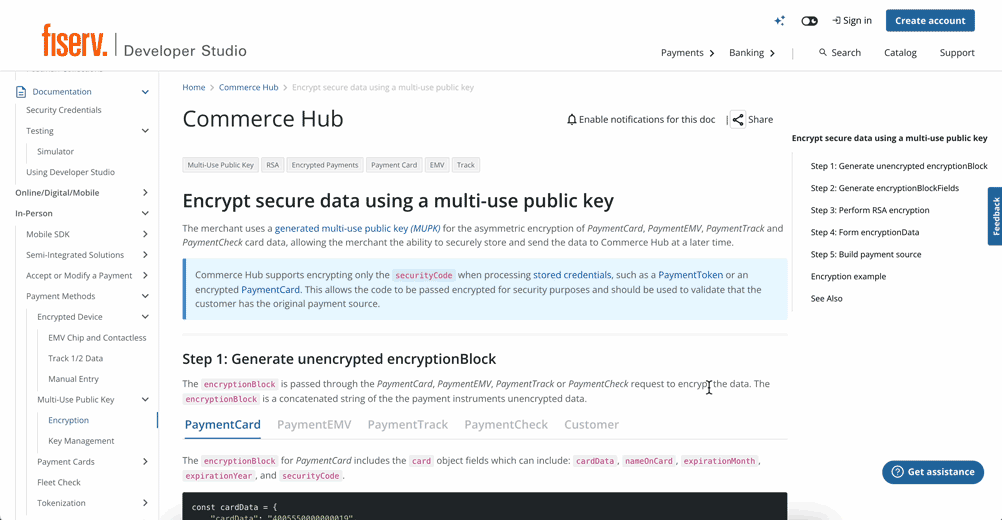The image size is (1002, 520).
Task: Click the RSA tag chip
Action: click(x=272, y=165)
